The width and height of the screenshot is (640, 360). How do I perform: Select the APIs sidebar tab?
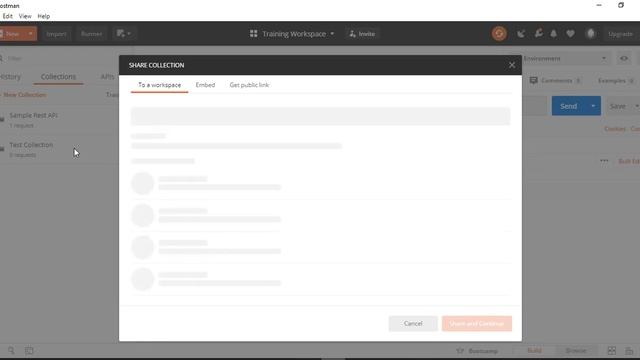click(x=108, y=77)
